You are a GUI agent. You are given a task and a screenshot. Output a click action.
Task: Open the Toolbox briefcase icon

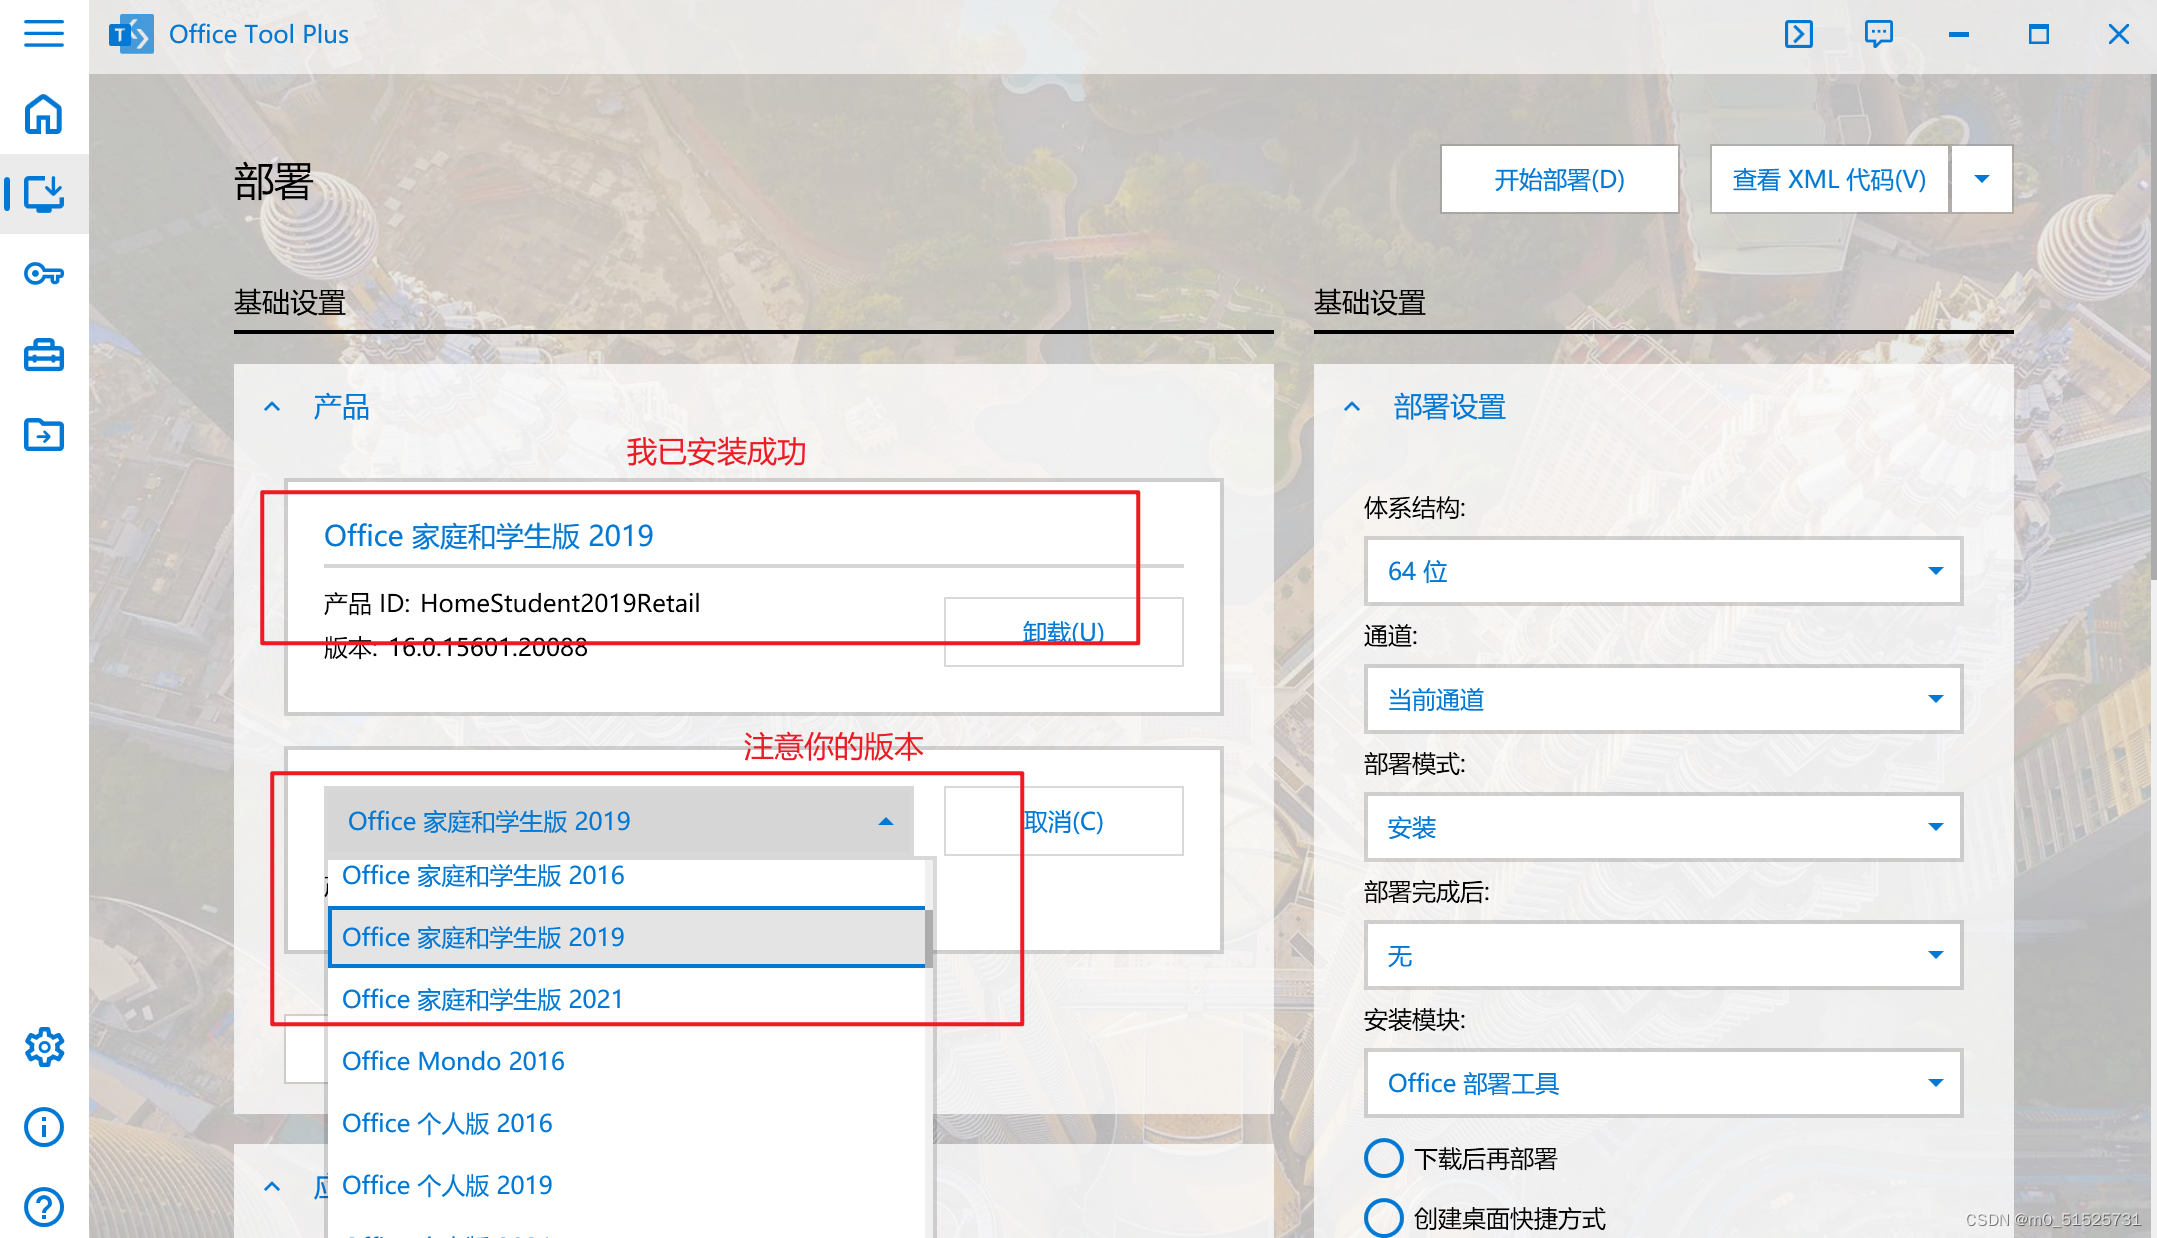pos(44,355)
